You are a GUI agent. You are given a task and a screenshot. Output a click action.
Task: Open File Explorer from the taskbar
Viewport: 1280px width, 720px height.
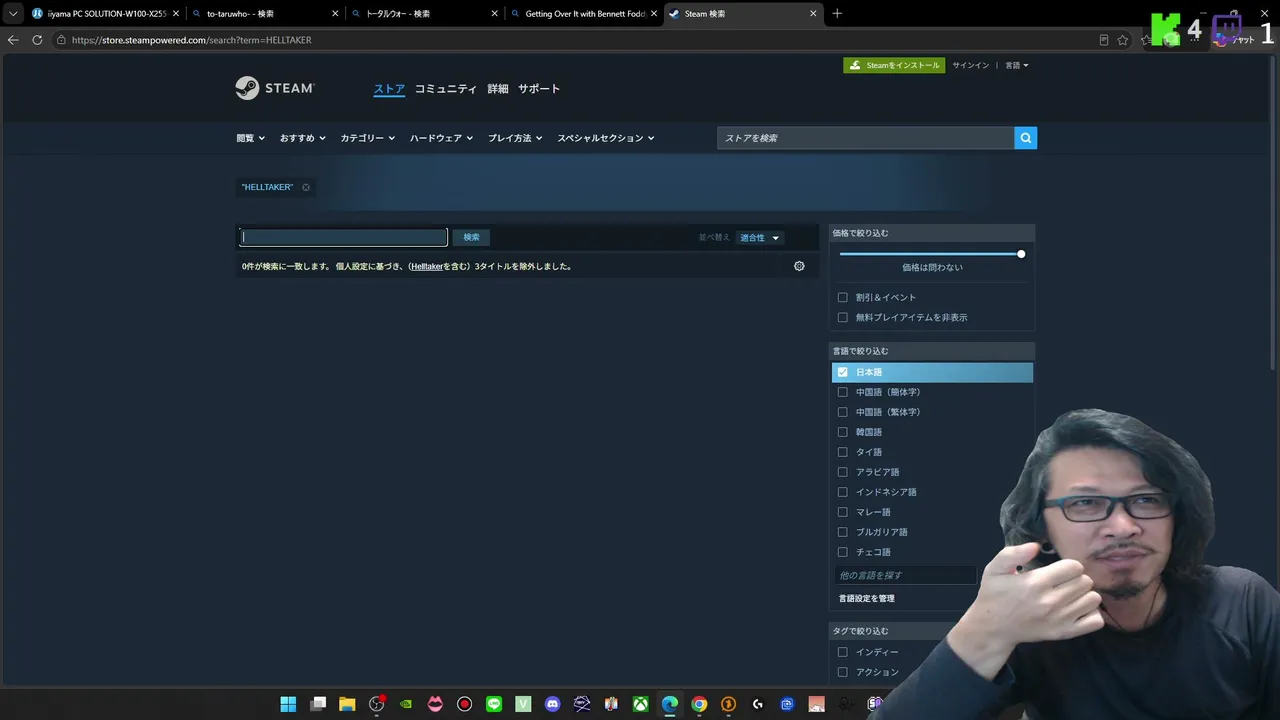point(347,704)
